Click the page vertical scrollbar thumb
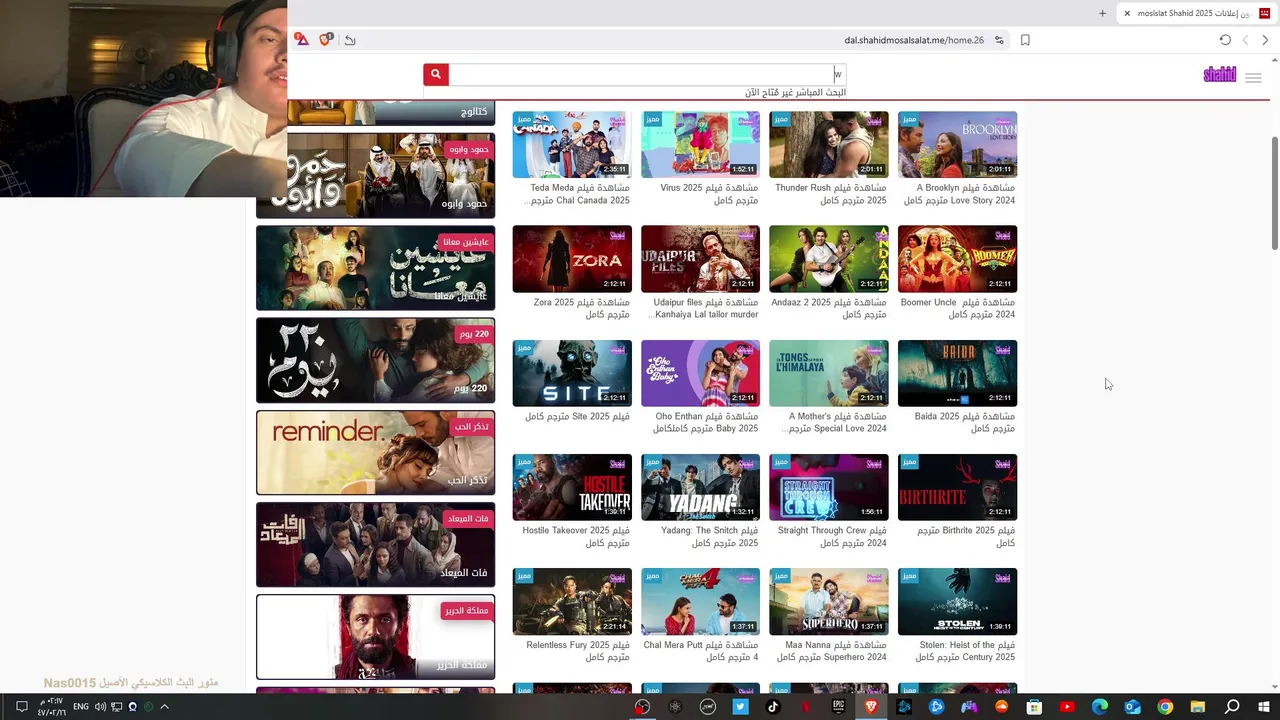Screen dimensions: 1280x720 (x=1275, y=193)
